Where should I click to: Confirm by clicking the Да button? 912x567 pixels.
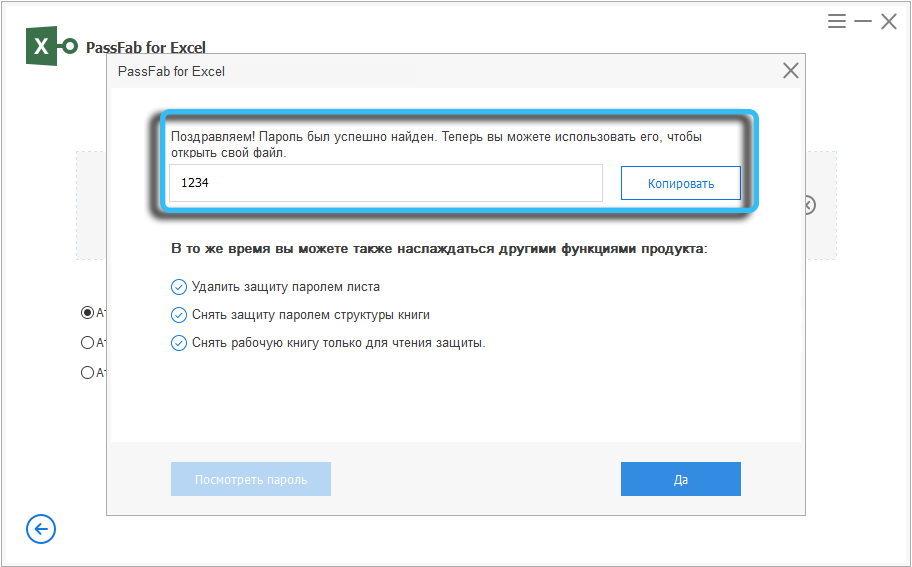click(680, 479)
